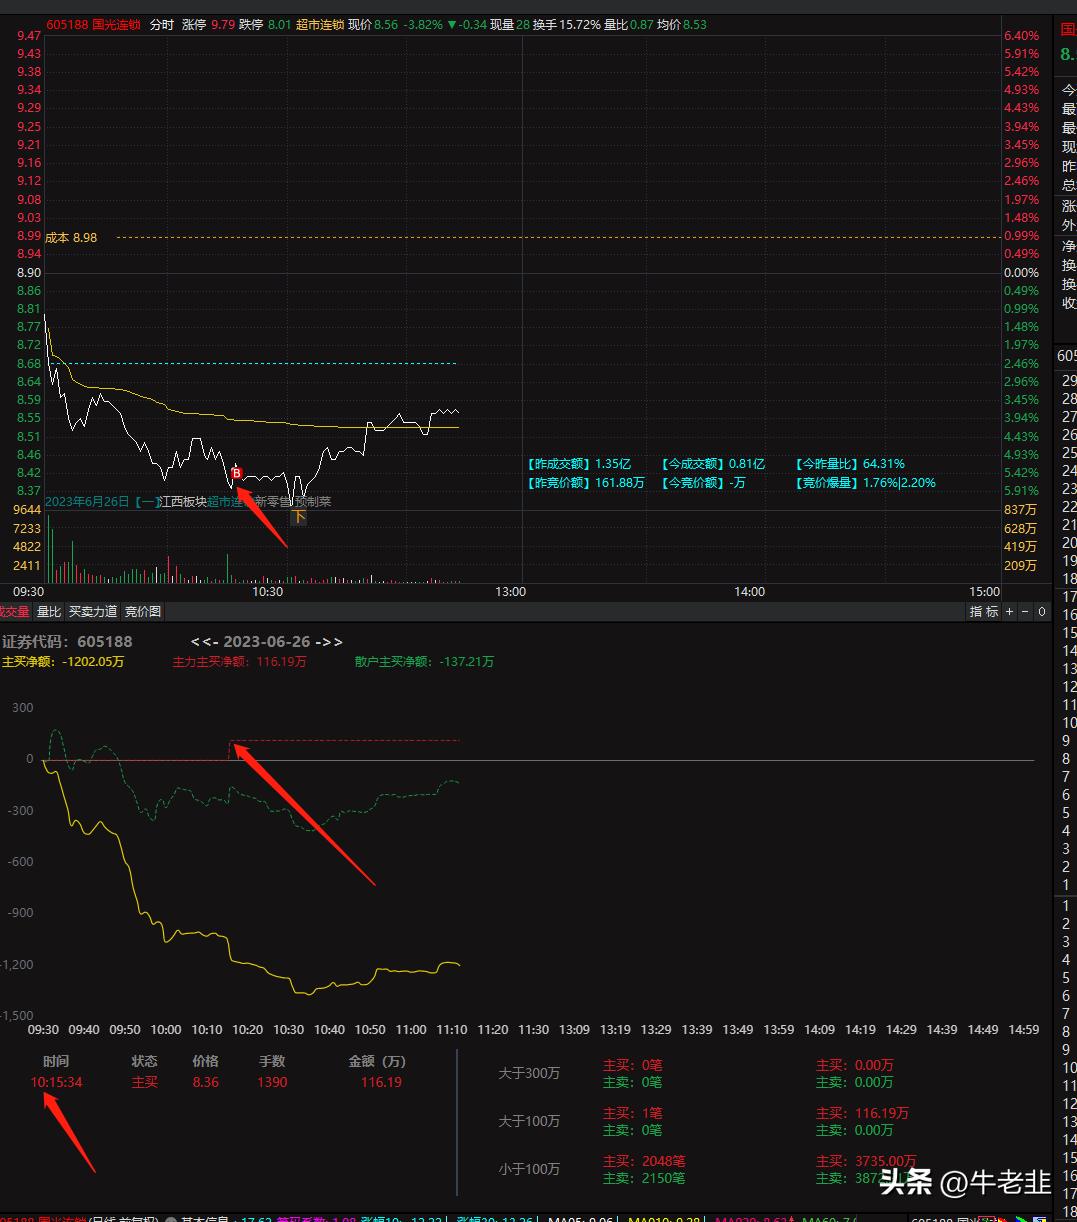Image resolution: width=1077 pixels, height=1222 pixels.
Task: Click the 现价 8.56 value
Action: [372, 24]
